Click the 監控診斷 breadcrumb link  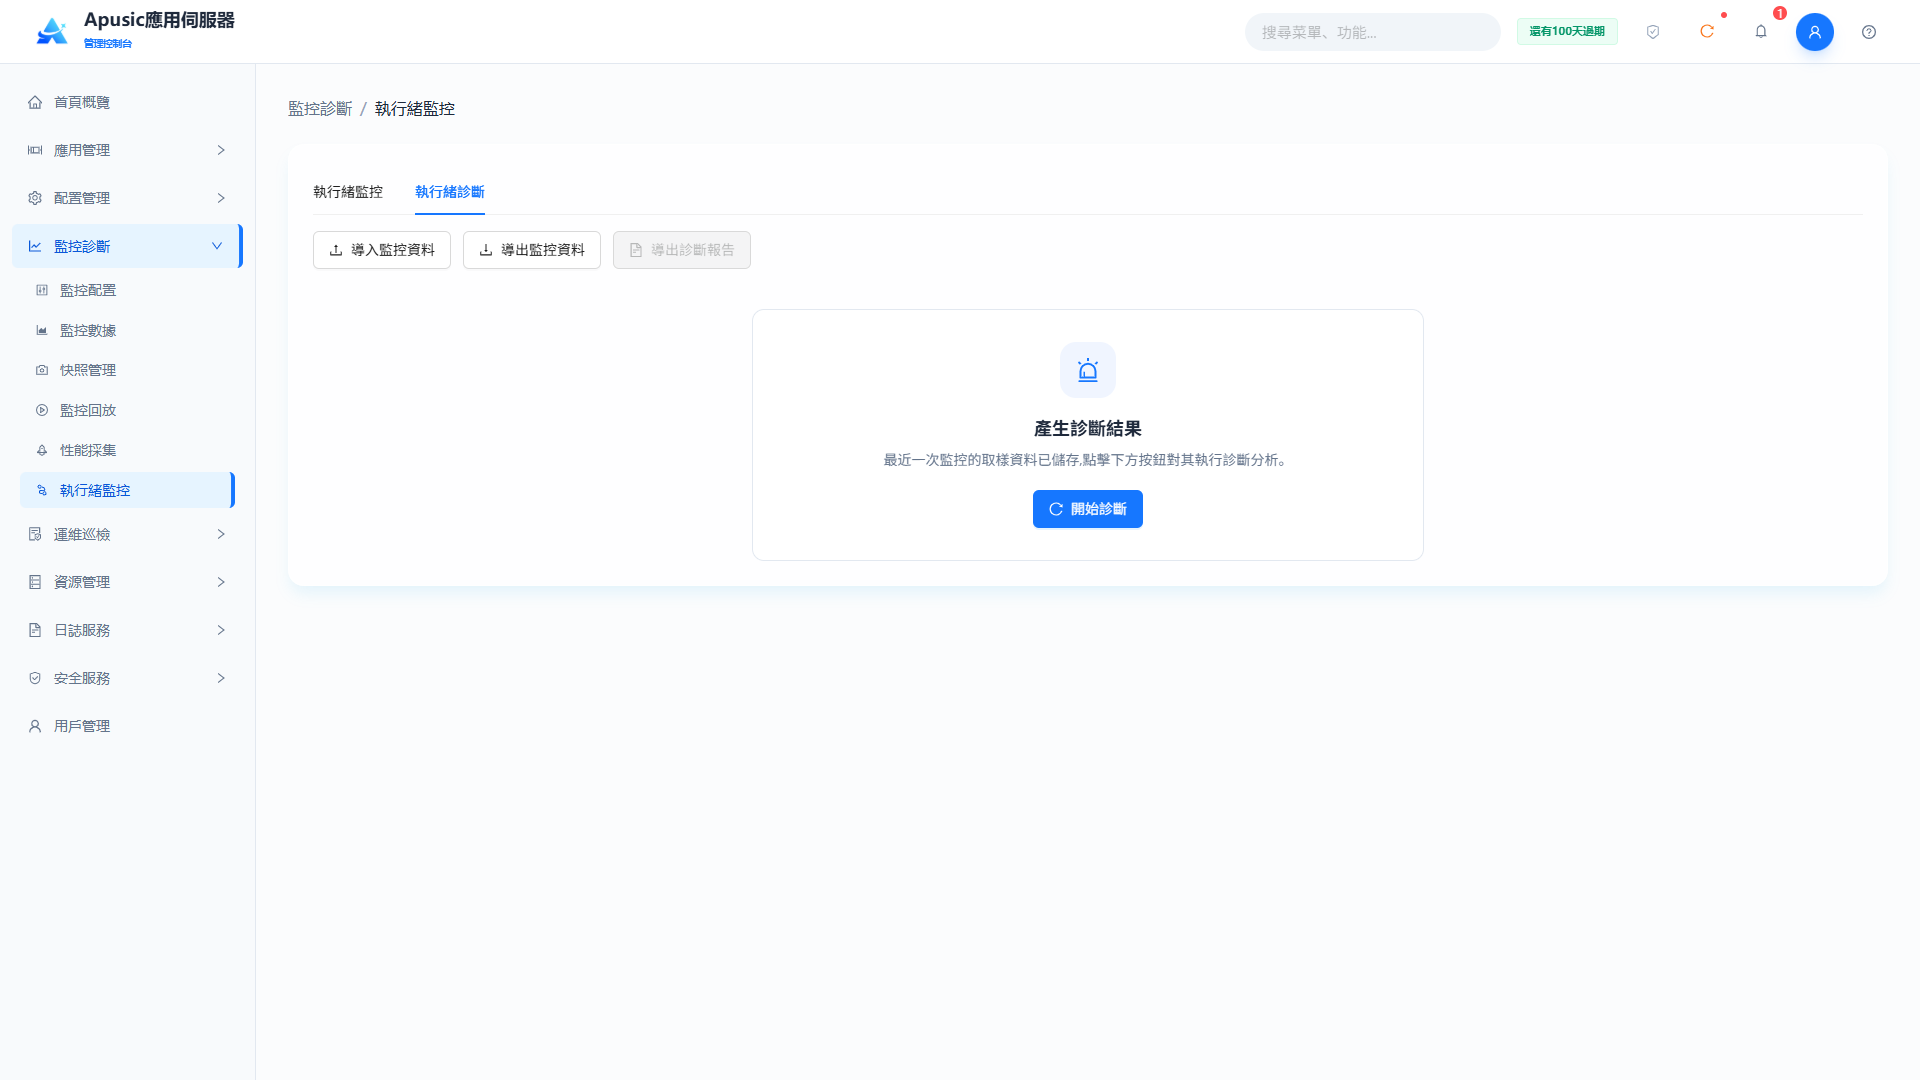coord(320,109)
